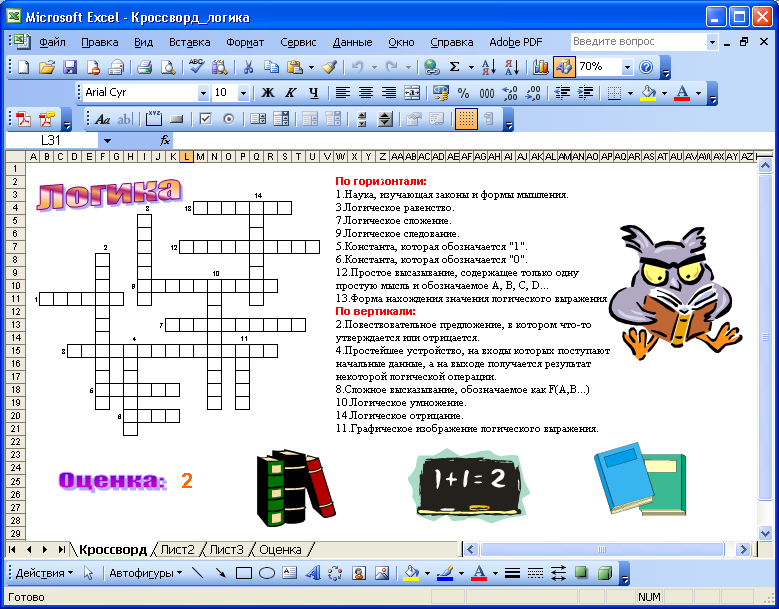Toggle bold formatting (Ж button)
Screen dimensions: 779x609
pyautogui.click(x=267, y=93)
